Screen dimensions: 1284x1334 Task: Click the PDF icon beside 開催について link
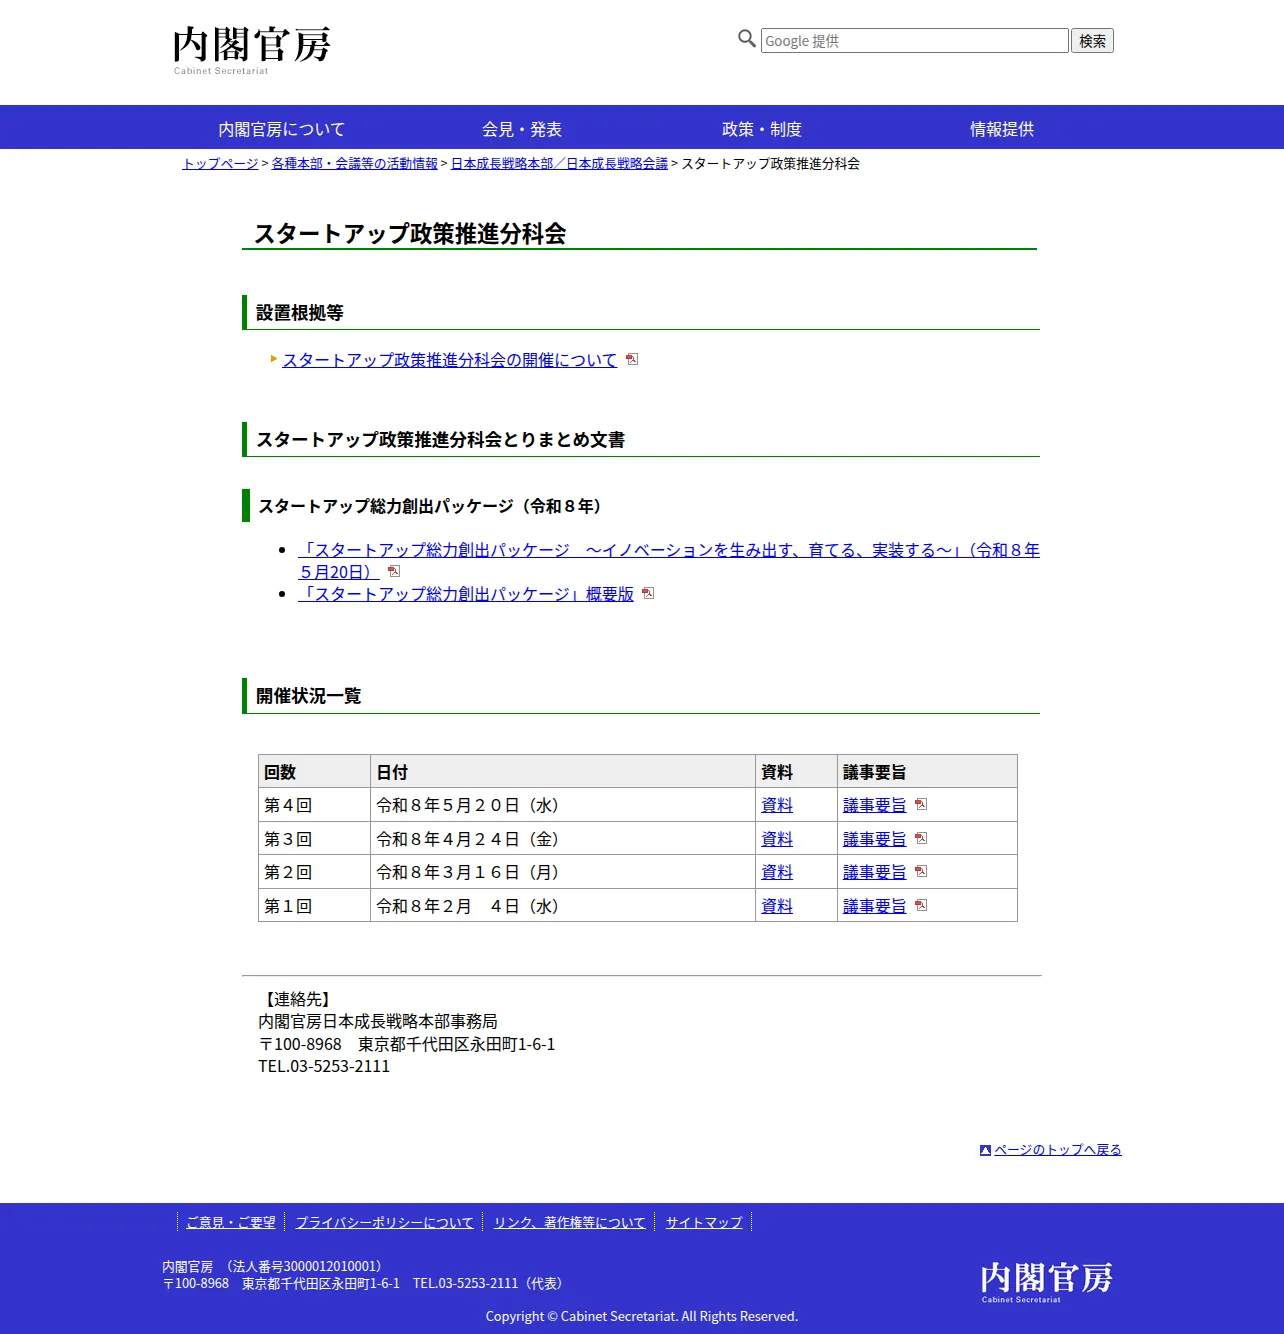click(632, 359)
